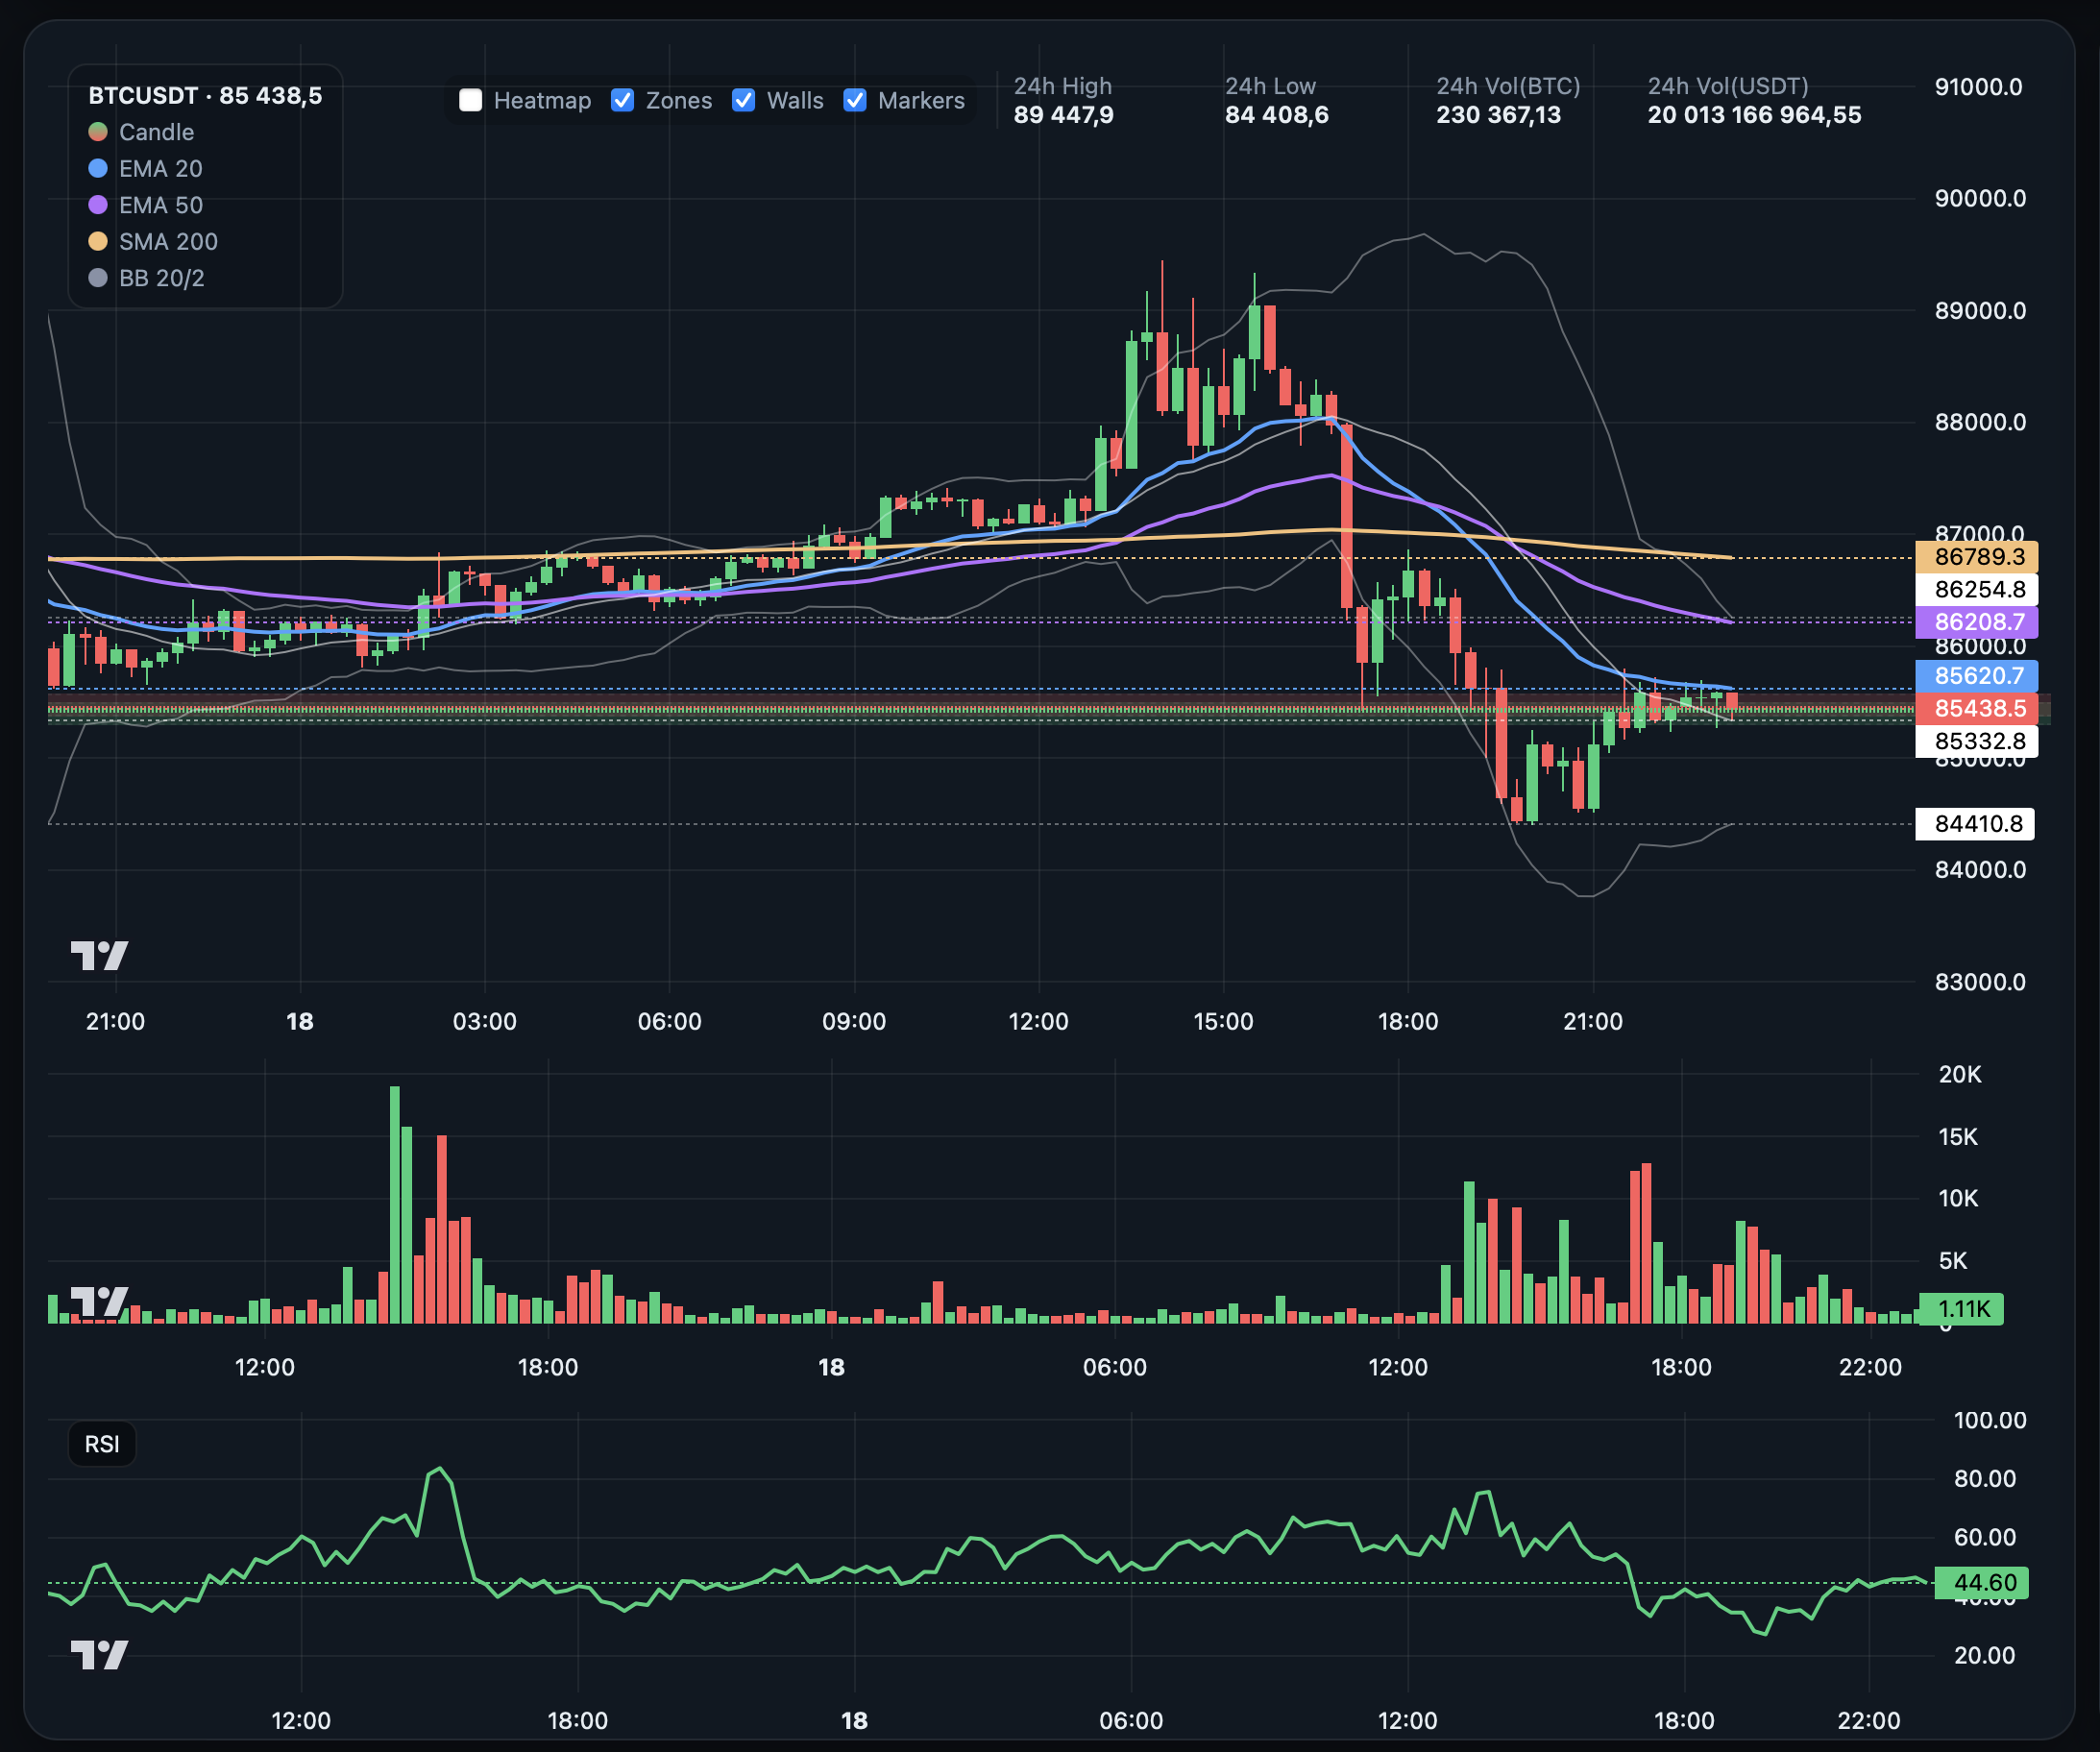Click the 85620.7 EMA 20 price label

click(x=1976, y=675)
